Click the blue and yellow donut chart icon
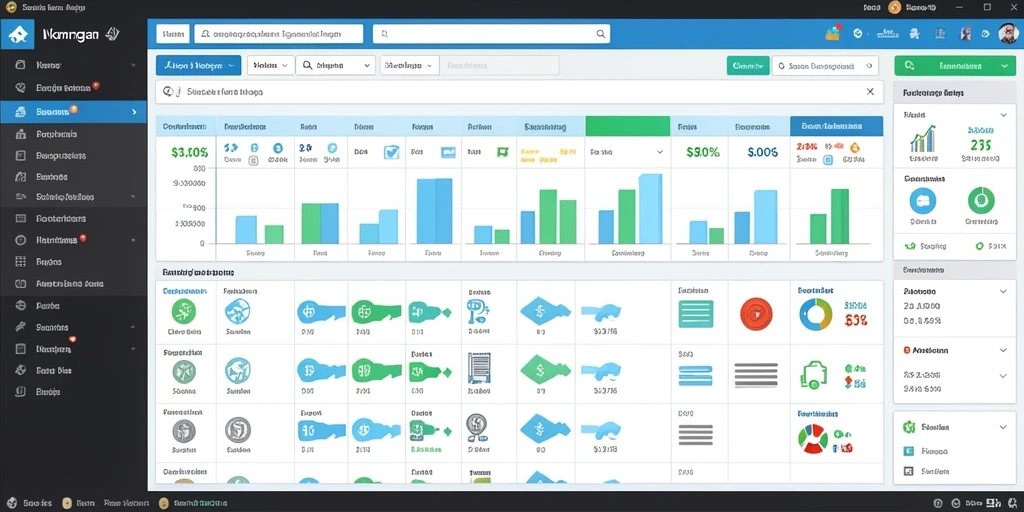This screenshot has height=512, width=1024. pos(816,314)
